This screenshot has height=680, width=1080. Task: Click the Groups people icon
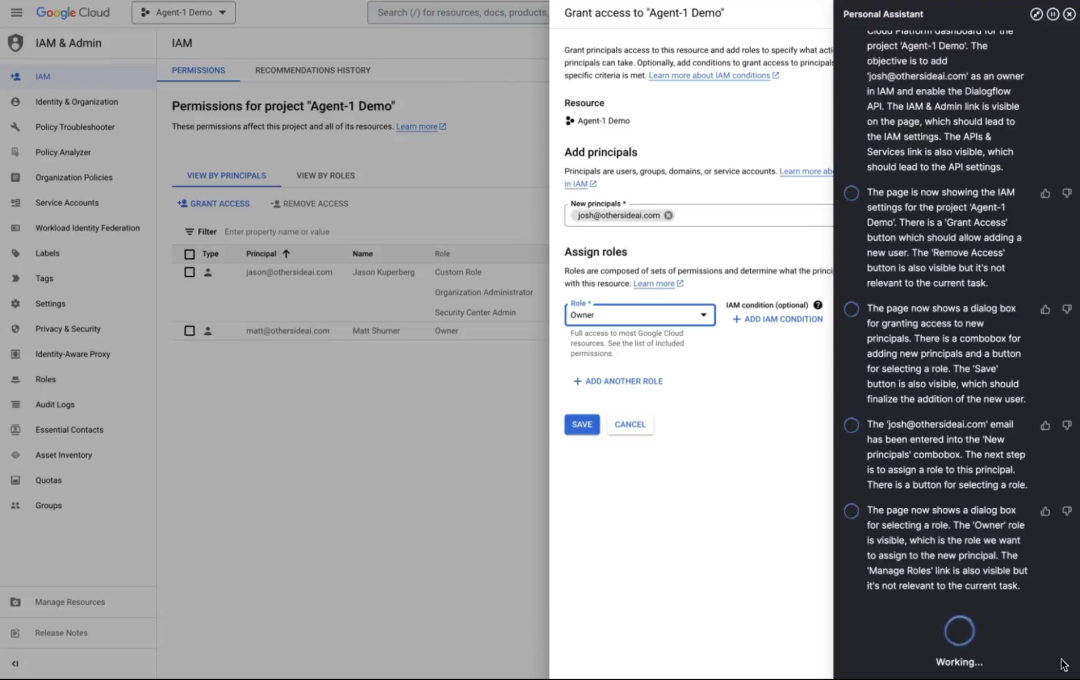pyautogui.click(x=15, y=506)
